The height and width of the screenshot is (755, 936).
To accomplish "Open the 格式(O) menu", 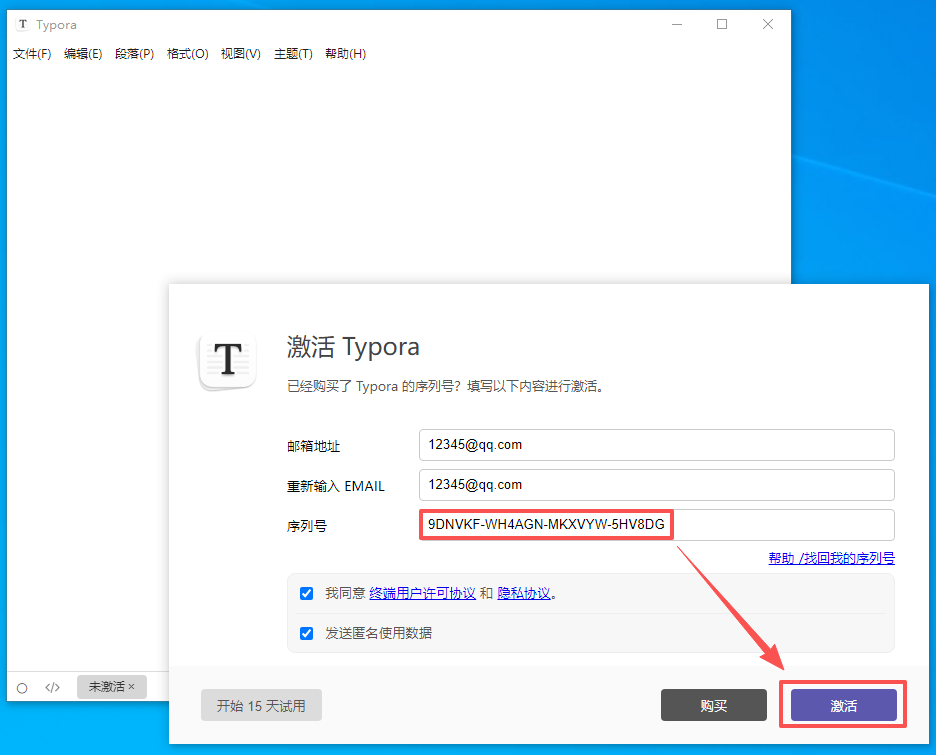I will 187,54.
